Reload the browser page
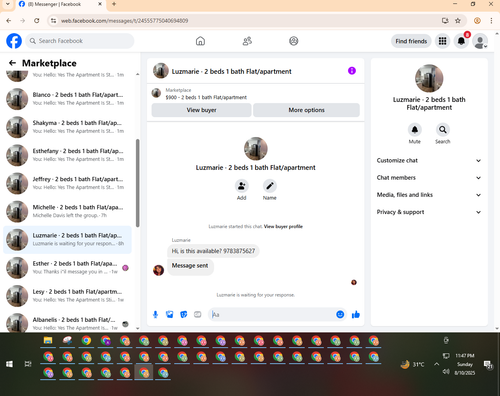Viewport: 500px width, 396px height. (37, 21)
